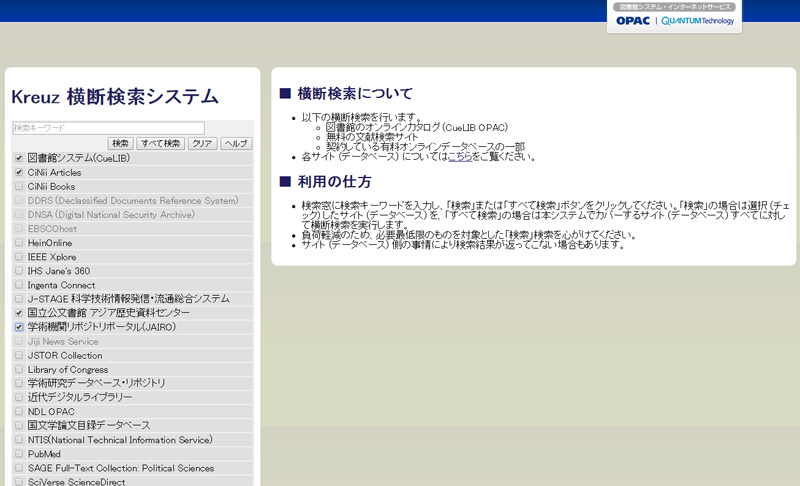The image size is (800, 486).
Task: Click the Kreuz 横断検索システム title
Action: (x=115, y=96)
